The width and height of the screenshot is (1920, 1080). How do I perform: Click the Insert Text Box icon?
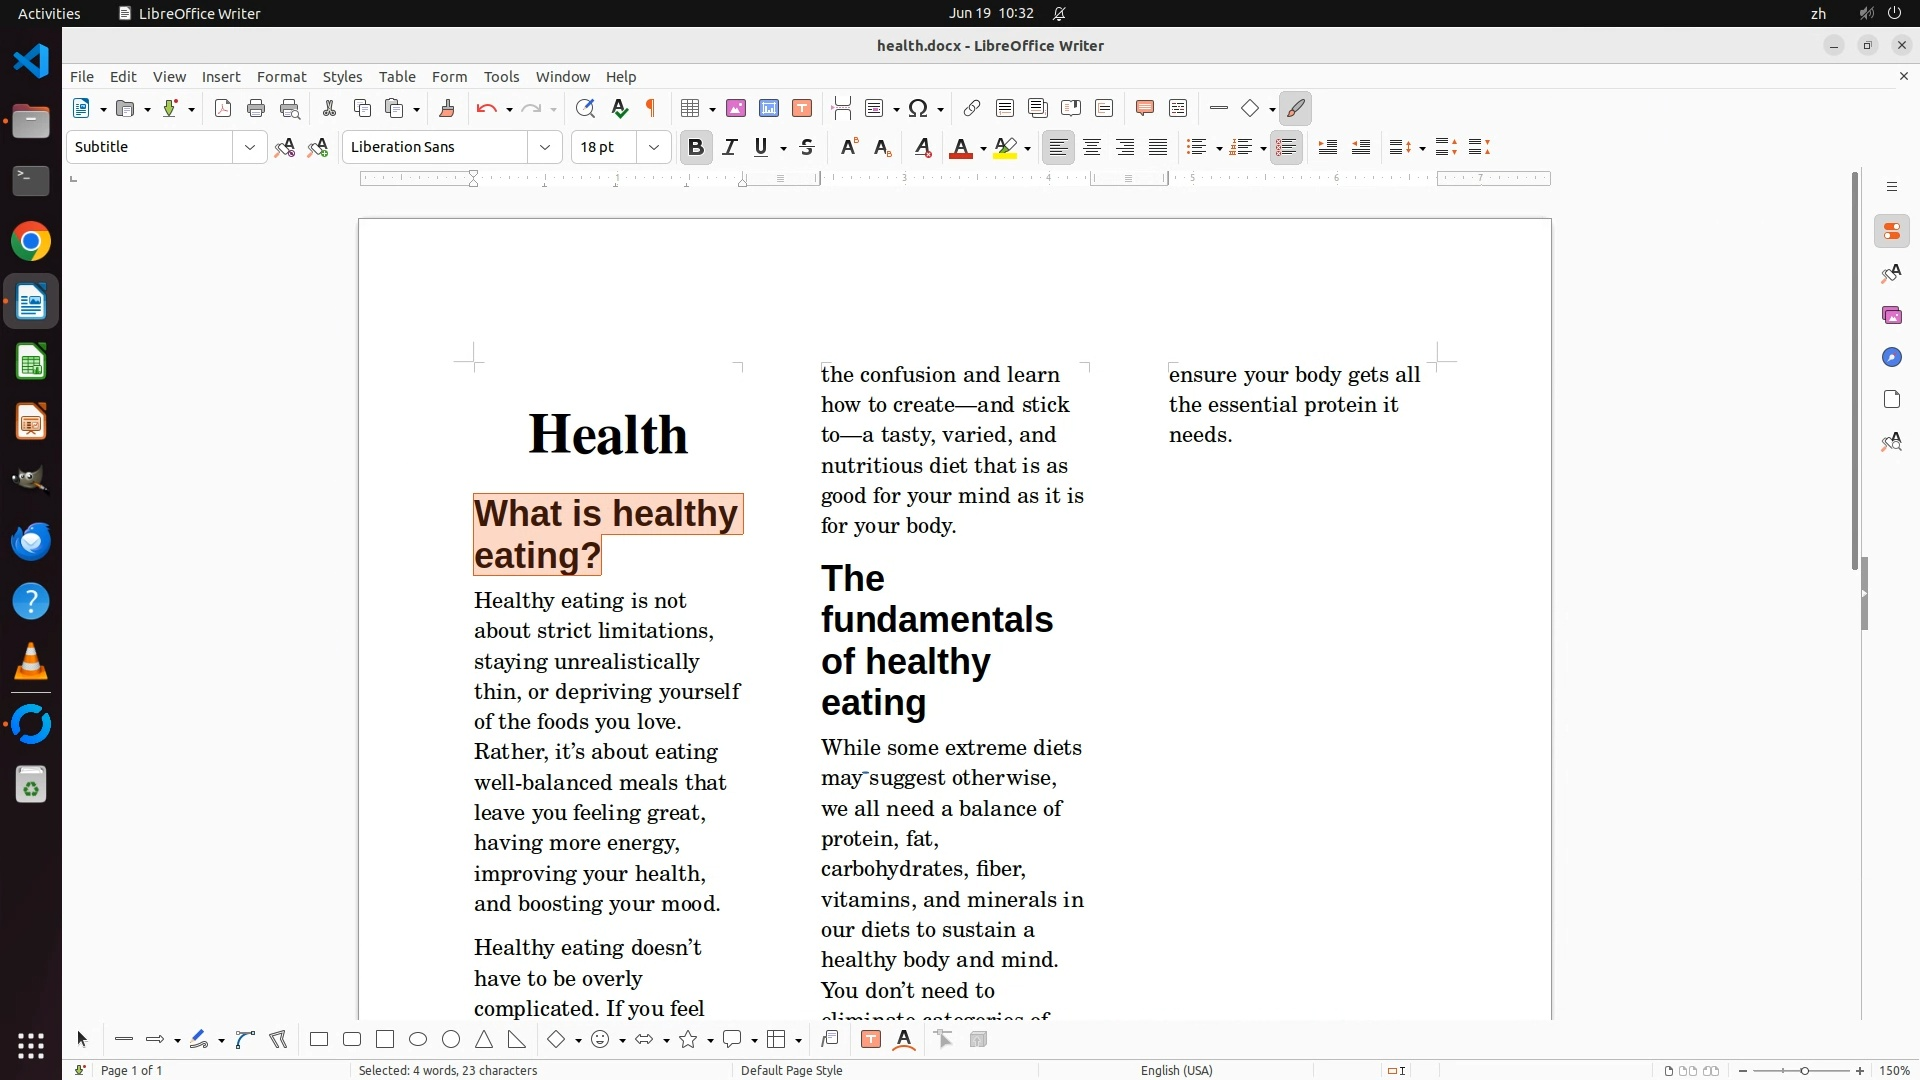802,109
